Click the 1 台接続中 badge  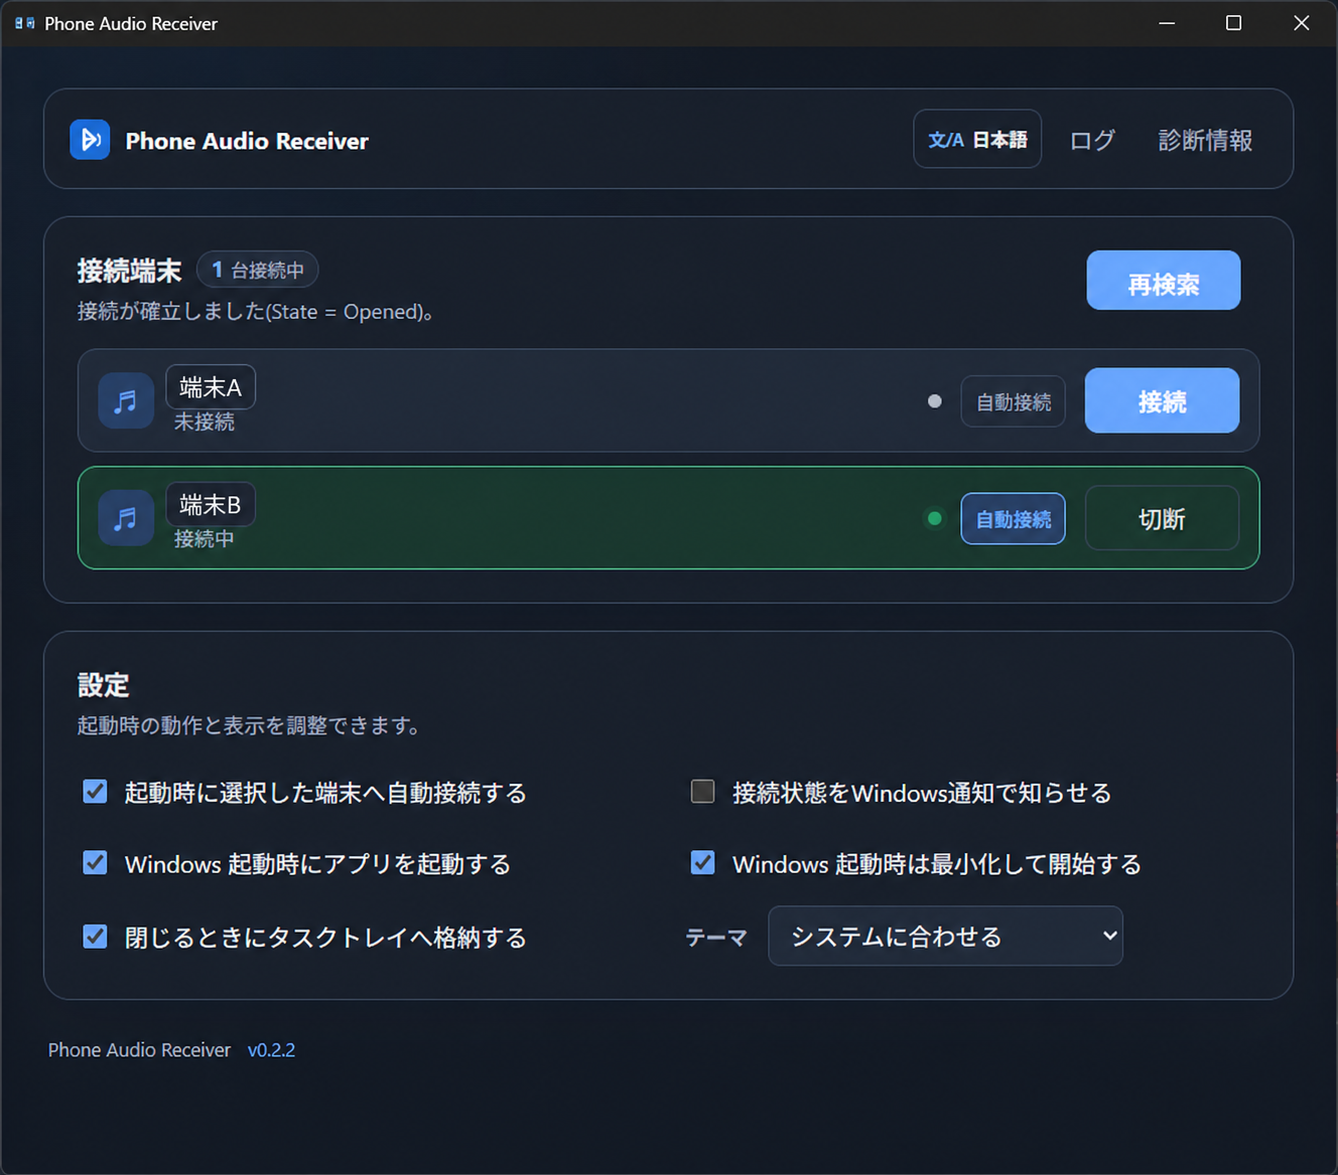point(257,270)
